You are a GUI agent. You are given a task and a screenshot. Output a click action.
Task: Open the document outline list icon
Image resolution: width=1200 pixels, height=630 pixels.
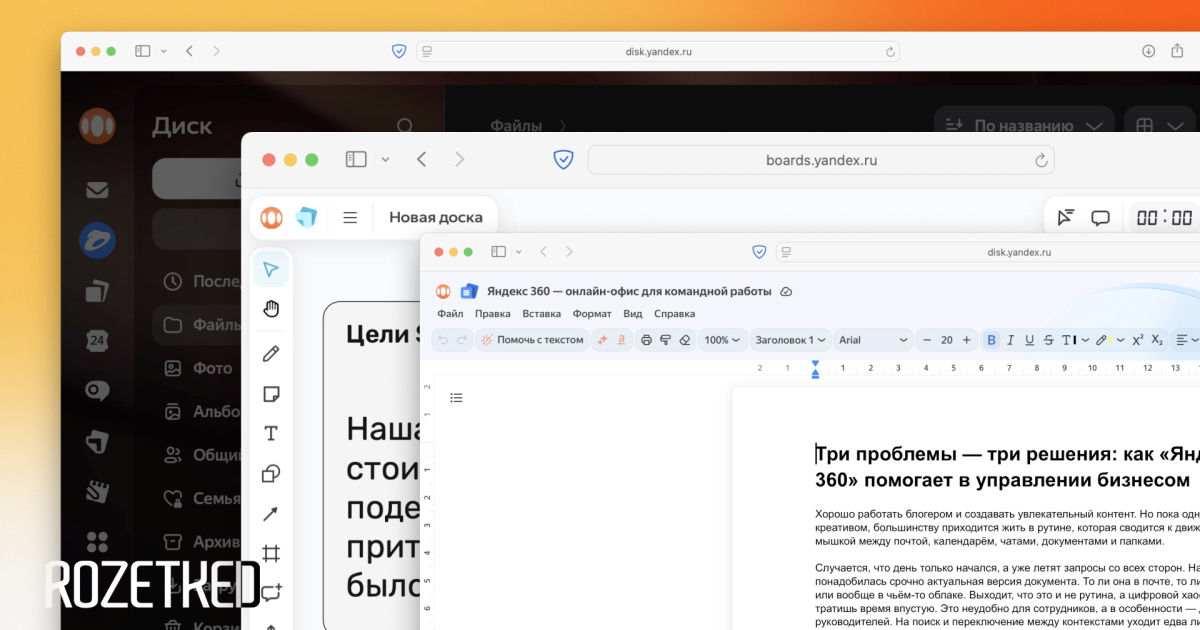click(456, 398)
